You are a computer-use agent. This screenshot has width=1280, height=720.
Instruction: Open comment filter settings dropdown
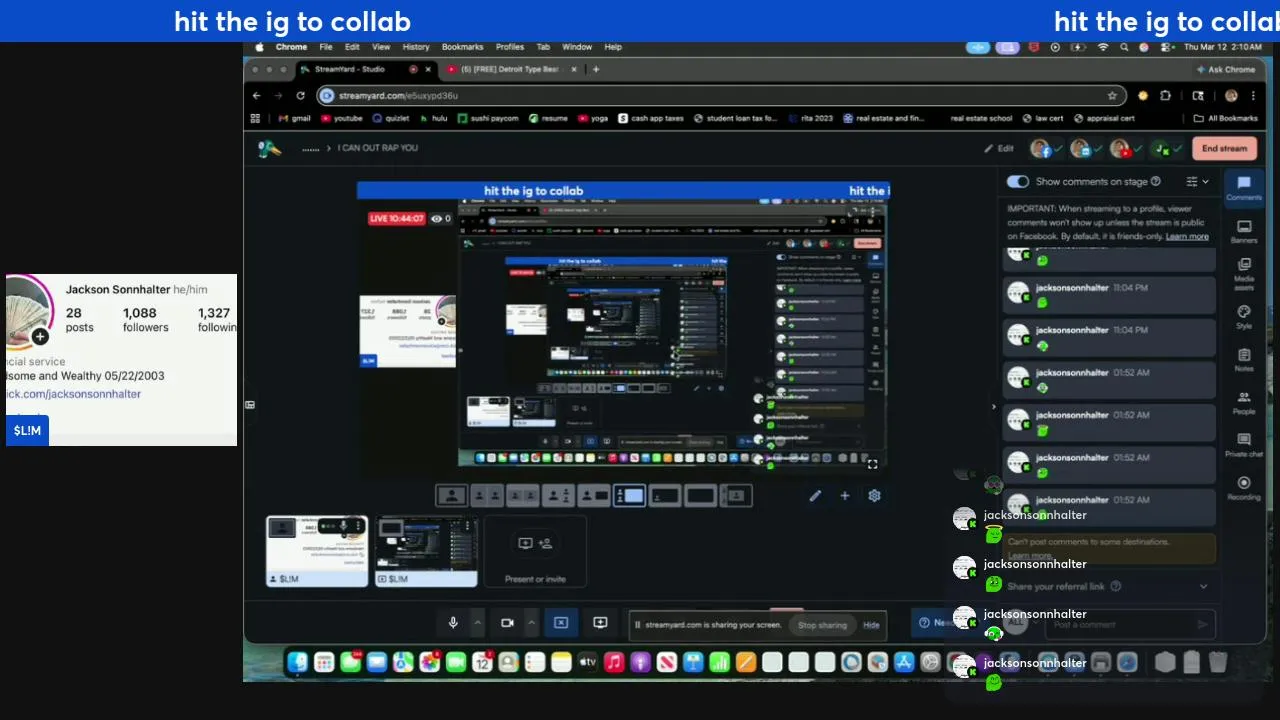[1197, 181]
